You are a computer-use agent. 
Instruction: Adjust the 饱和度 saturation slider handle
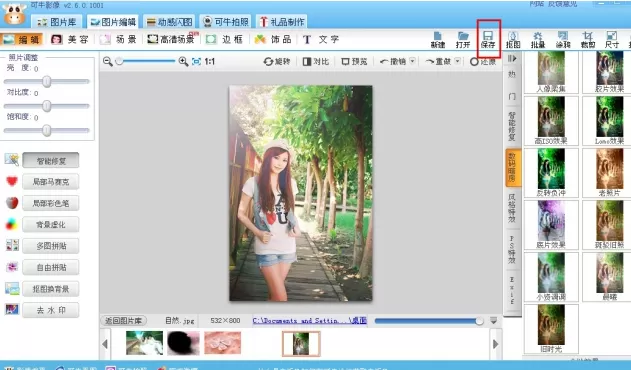[47, 130]
